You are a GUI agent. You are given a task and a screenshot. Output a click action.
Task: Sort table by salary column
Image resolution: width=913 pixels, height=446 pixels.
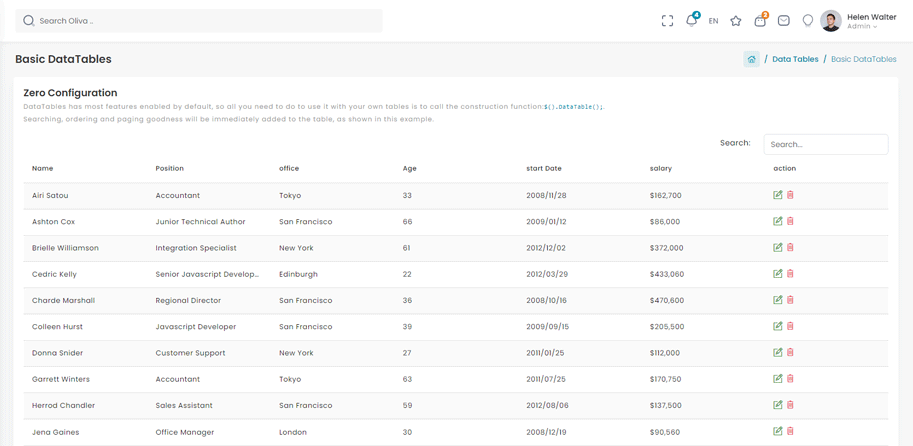coord(661,168)
